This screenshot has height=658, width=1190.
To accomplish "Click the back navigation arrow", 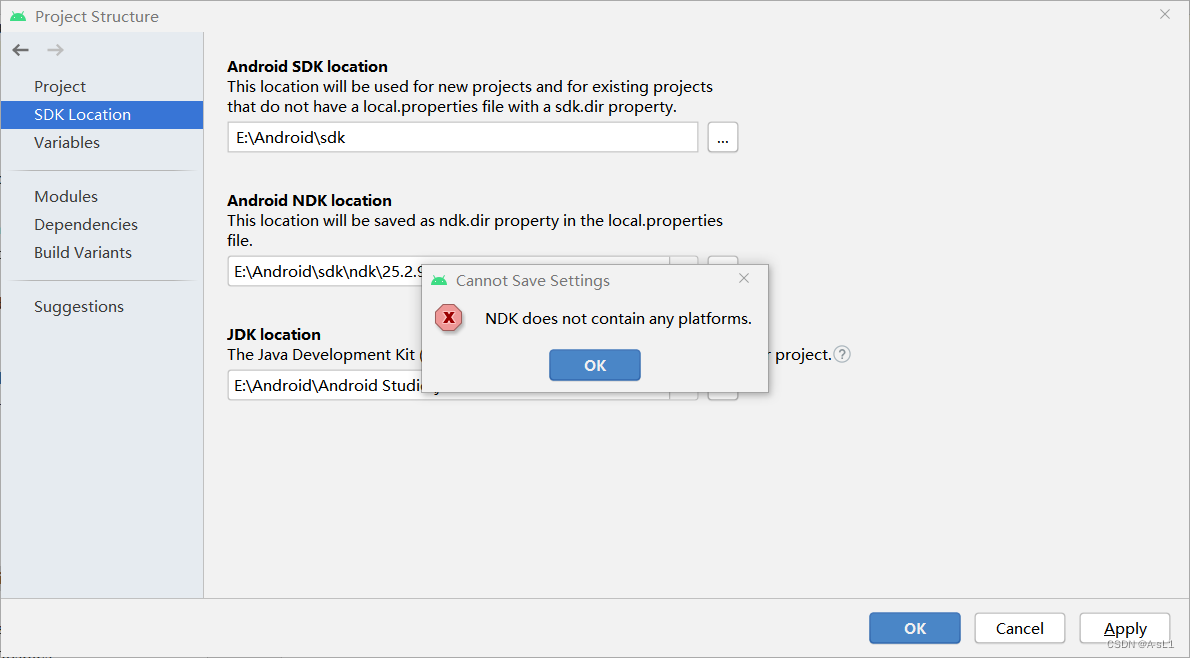I will point(20,49).
